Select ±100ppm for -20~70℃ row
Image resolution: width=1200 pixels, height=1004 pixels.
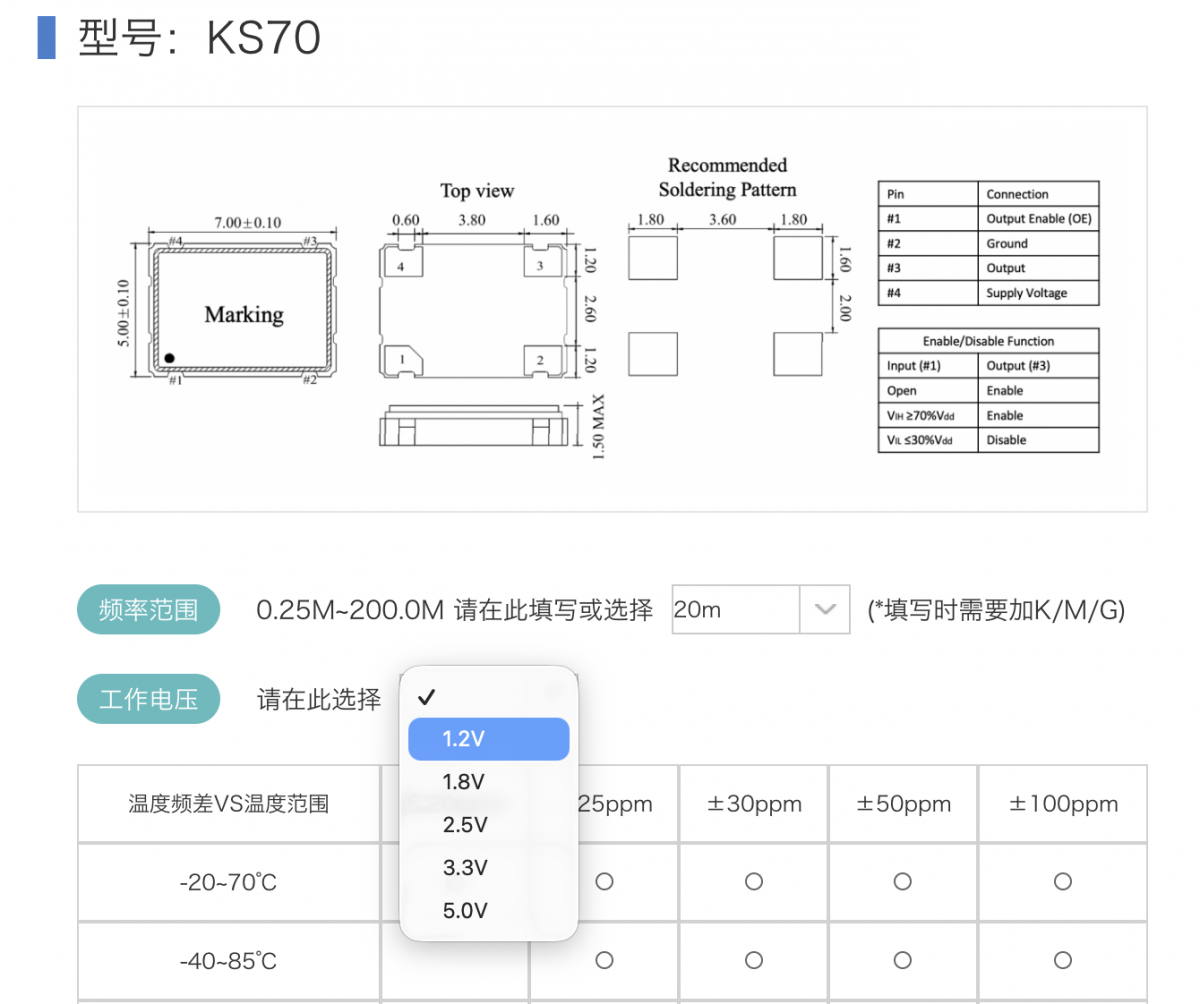1062,882
